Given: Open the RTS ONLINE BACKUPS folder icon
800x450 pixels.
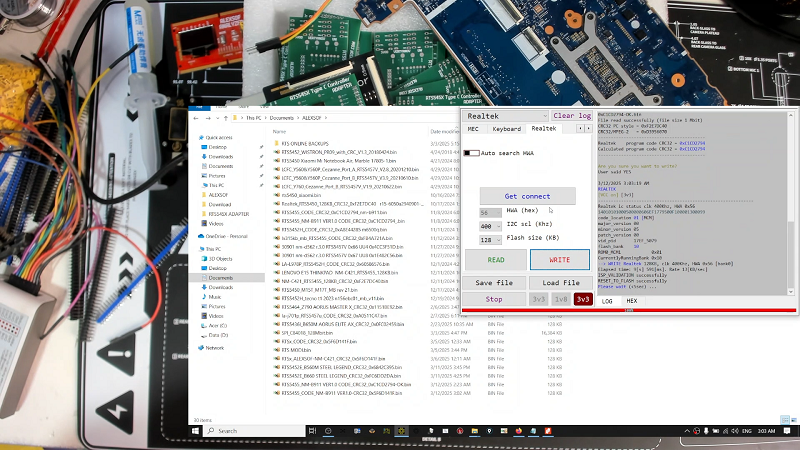Looking at the screenshot, I should [x=277, y=143].
